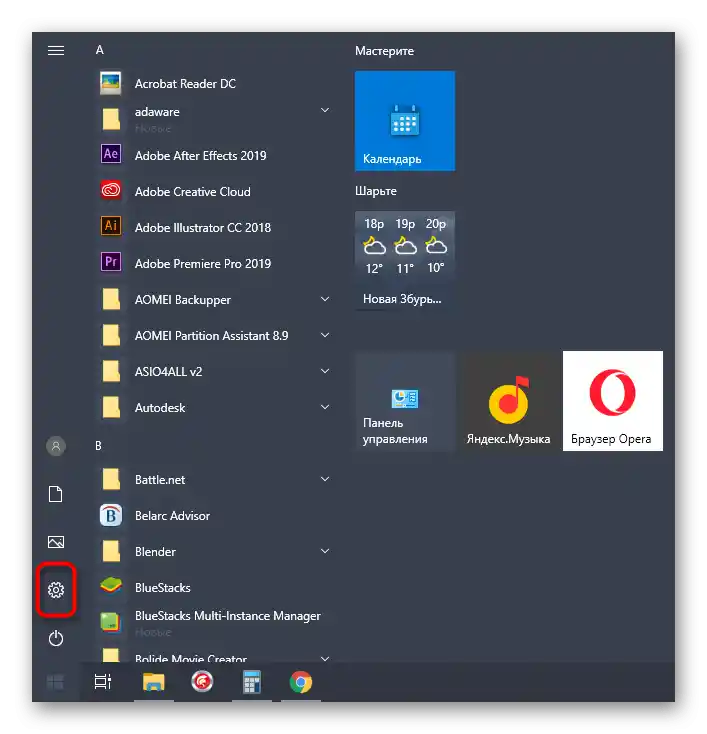The width and height of the screenshot is (707, 734).
Task: Click the adaware folder icon
Action: 111,119
